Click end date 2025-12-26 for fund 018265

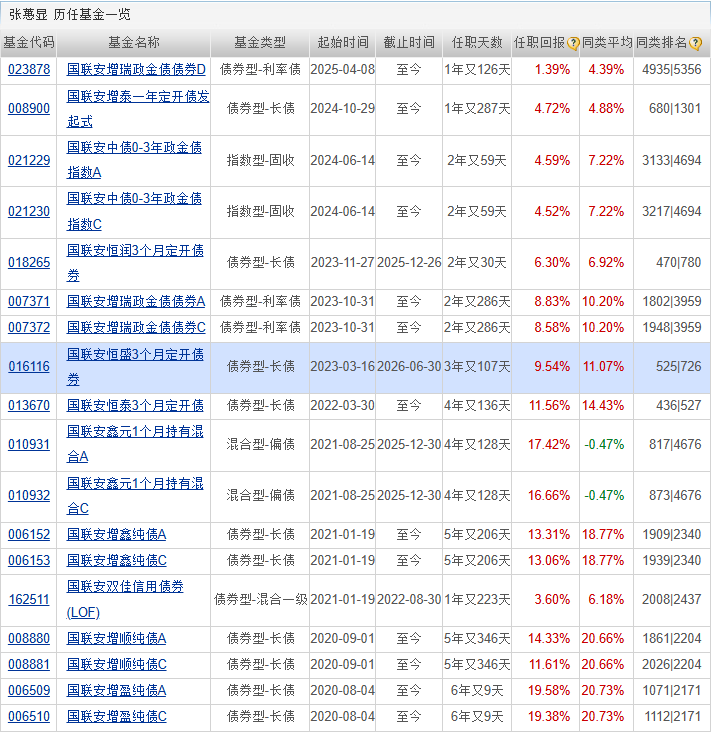pyautogui.click(x=409, y=262)
